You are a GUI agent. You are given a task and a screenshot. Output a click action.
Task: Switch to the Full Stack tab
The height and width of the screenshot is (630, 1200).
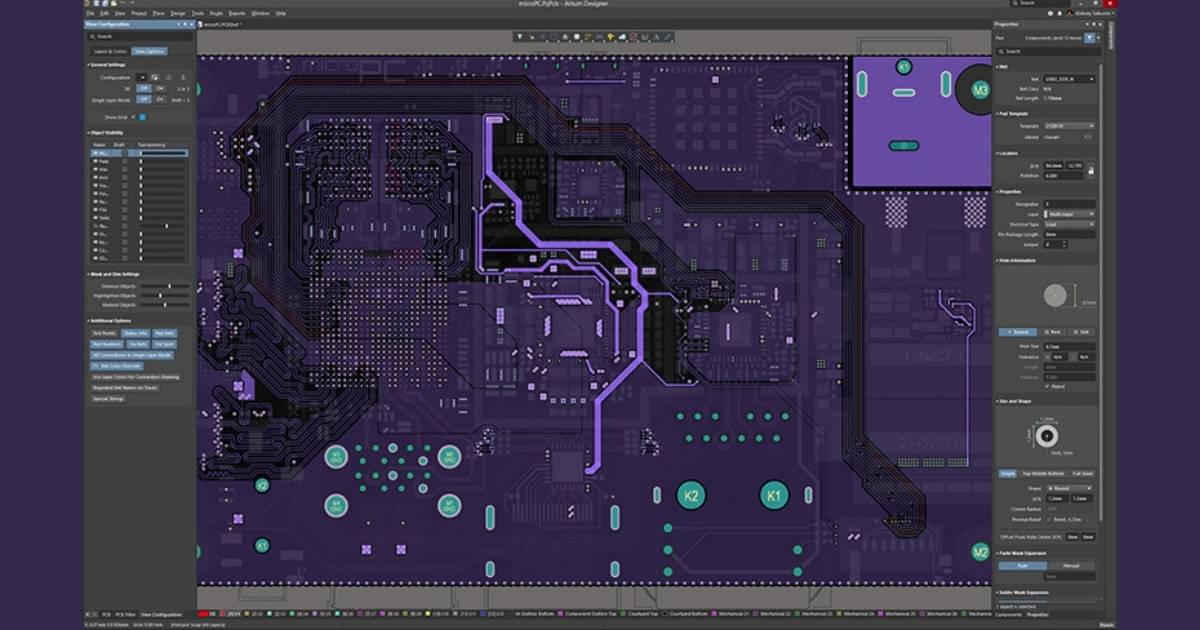1083,473
